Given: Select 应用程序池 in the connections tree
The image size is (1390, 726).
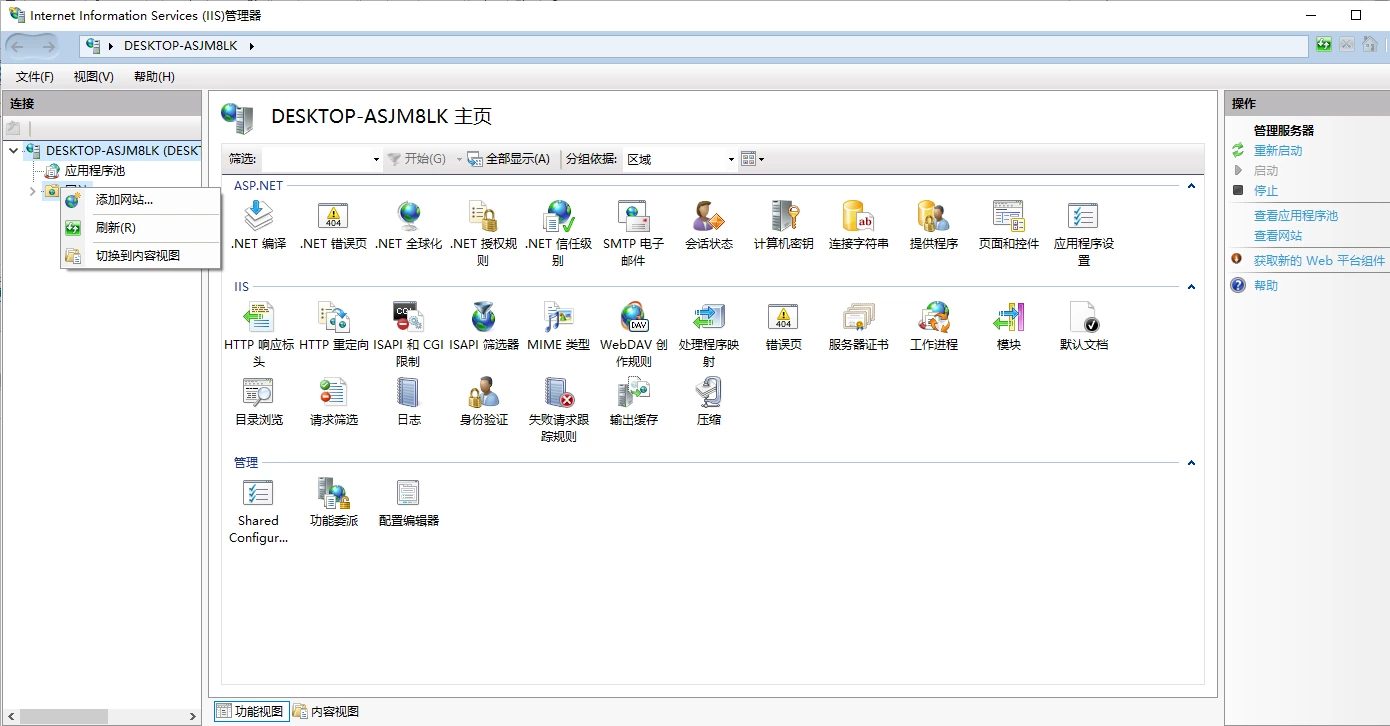Looking at the screenshot, I should coord(95,171).
